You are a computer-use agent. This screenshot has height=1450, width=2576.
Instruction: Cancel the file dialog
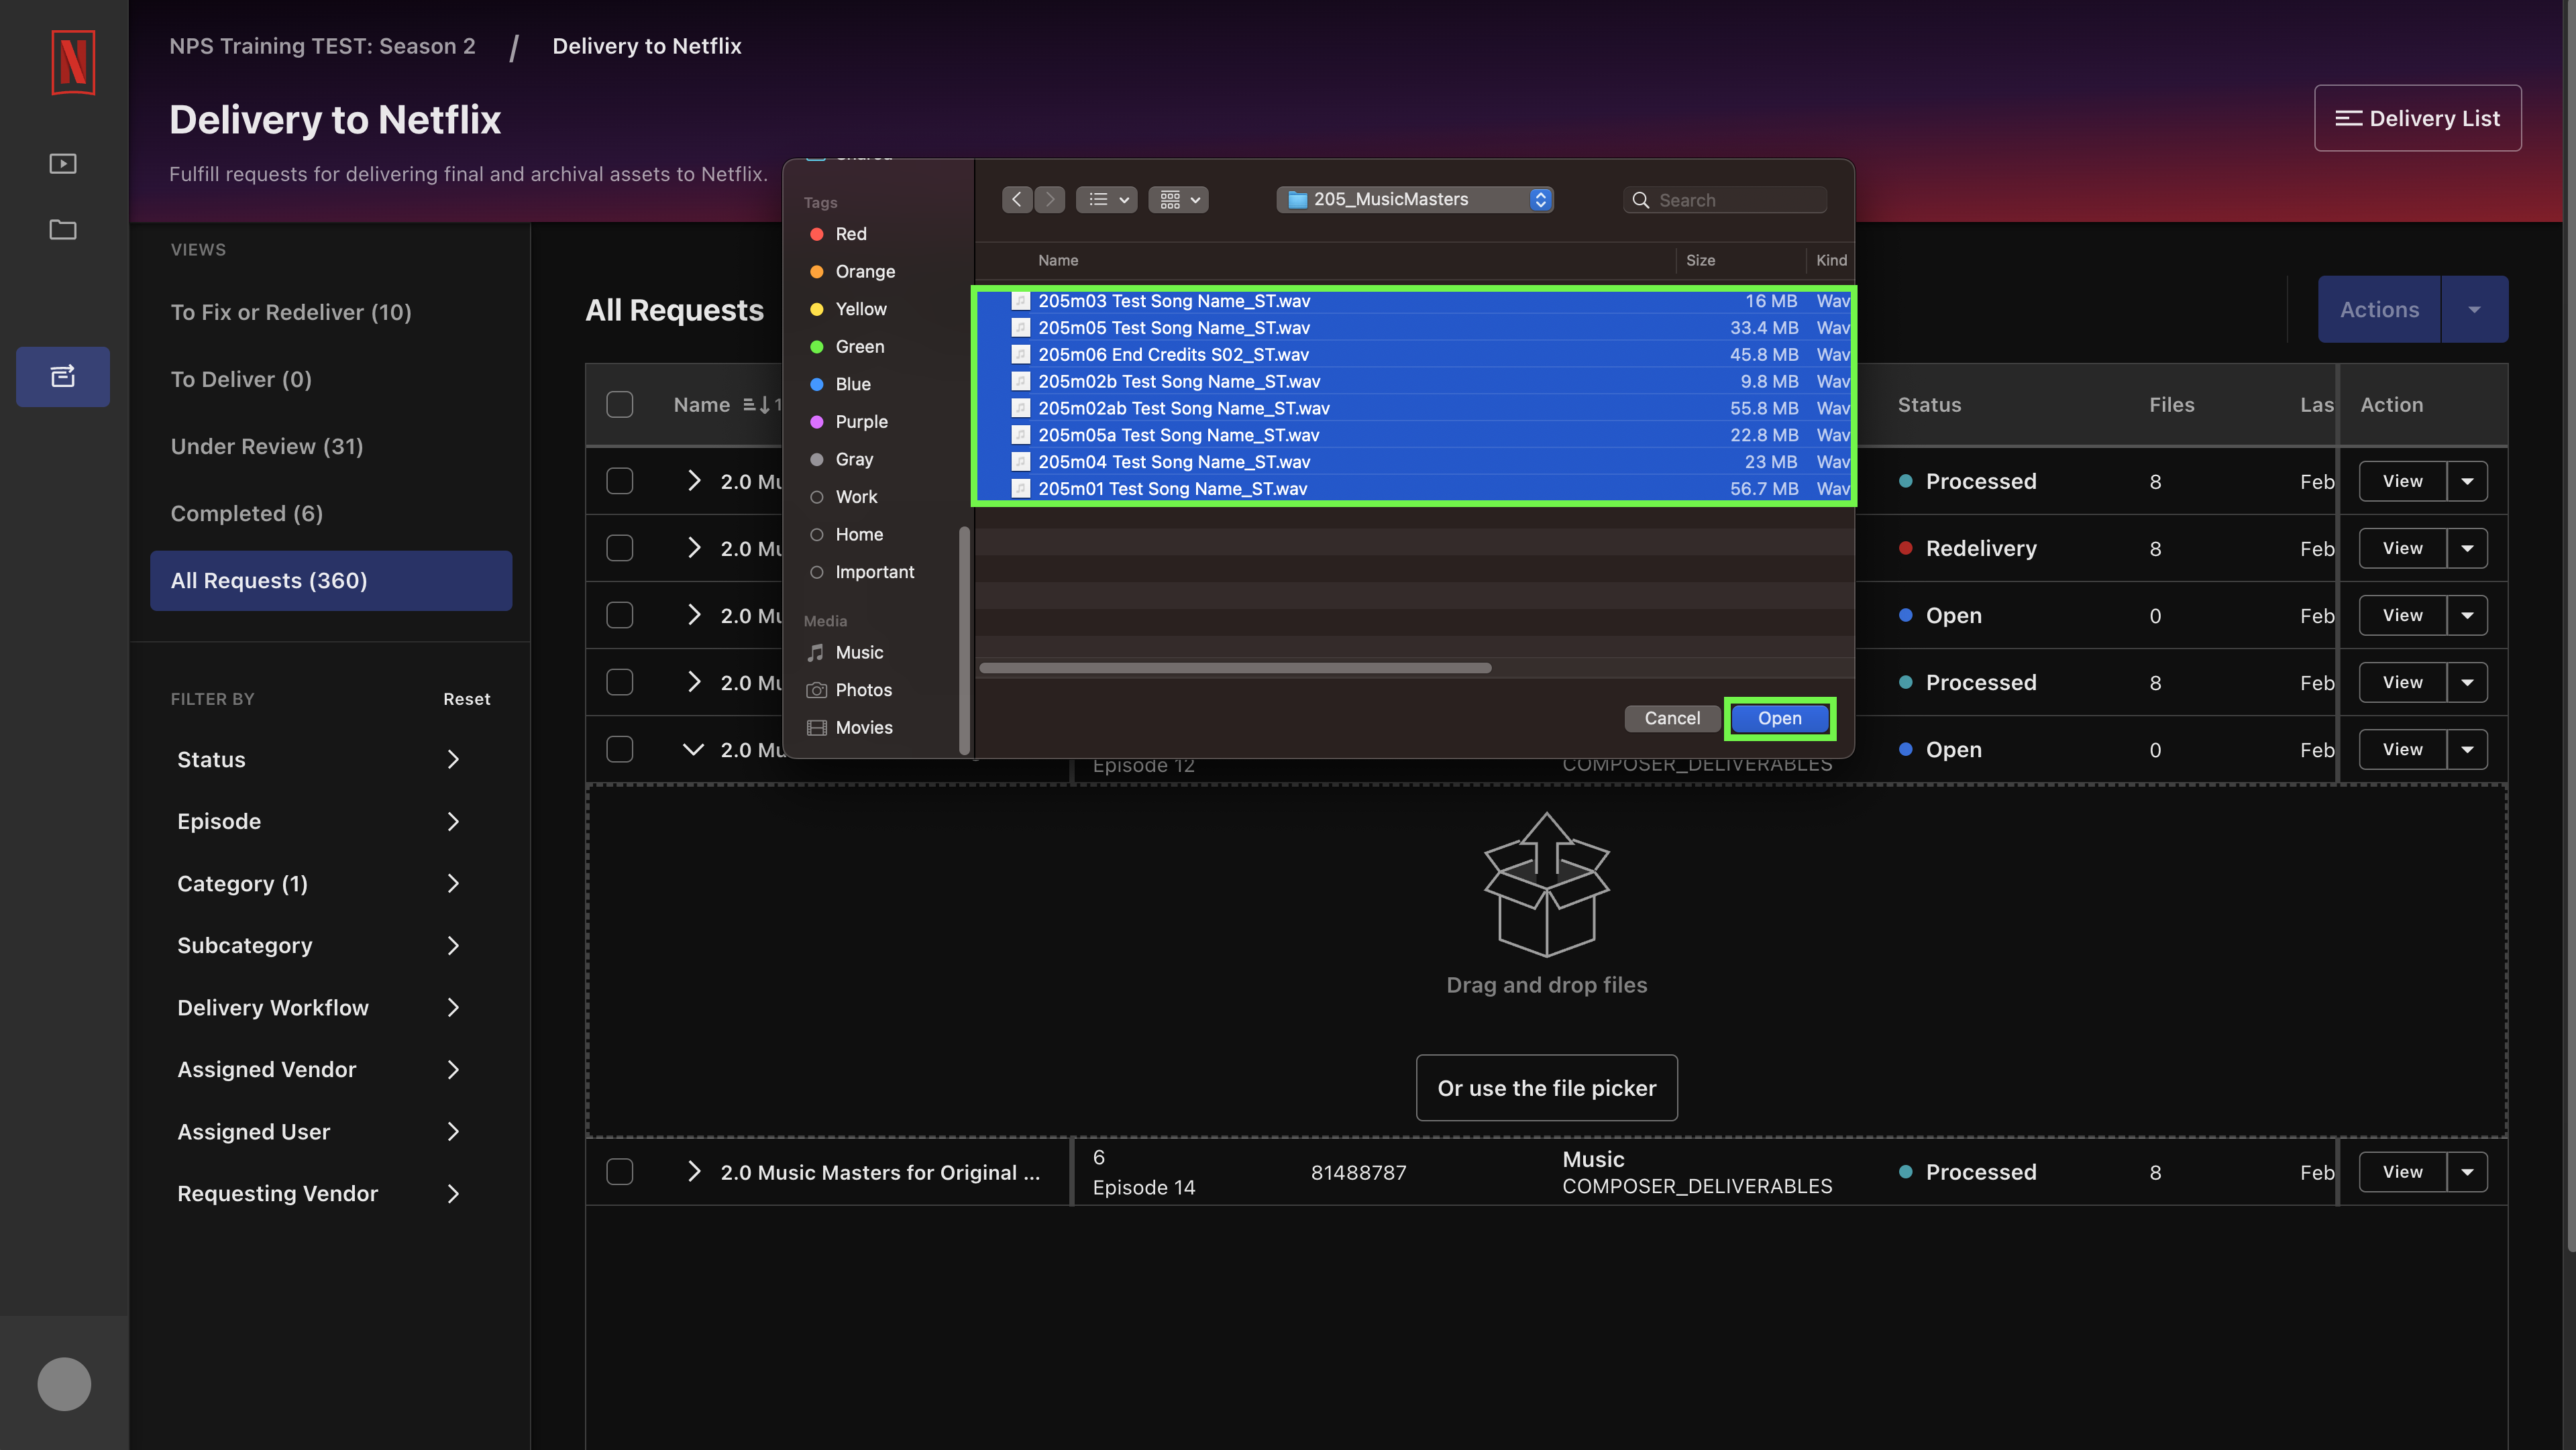(1672, 718)
